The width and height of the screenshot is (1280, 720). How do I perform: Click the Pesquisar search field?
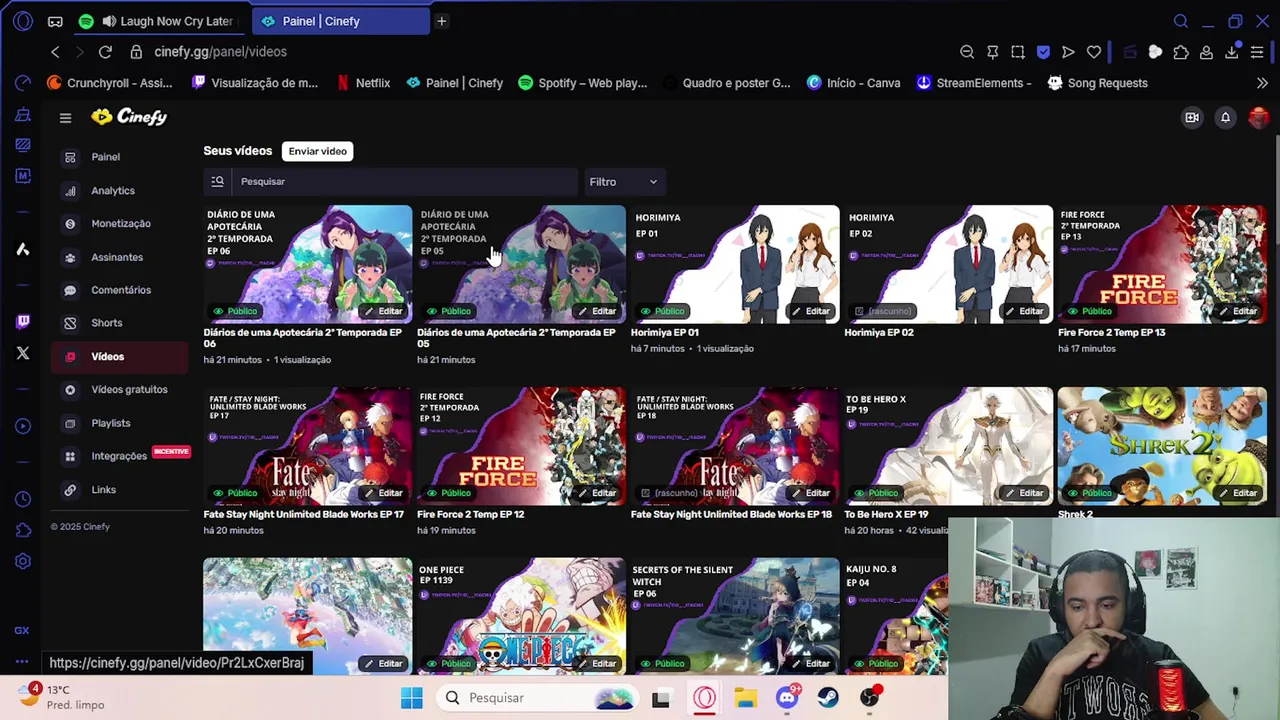[405, 181]
